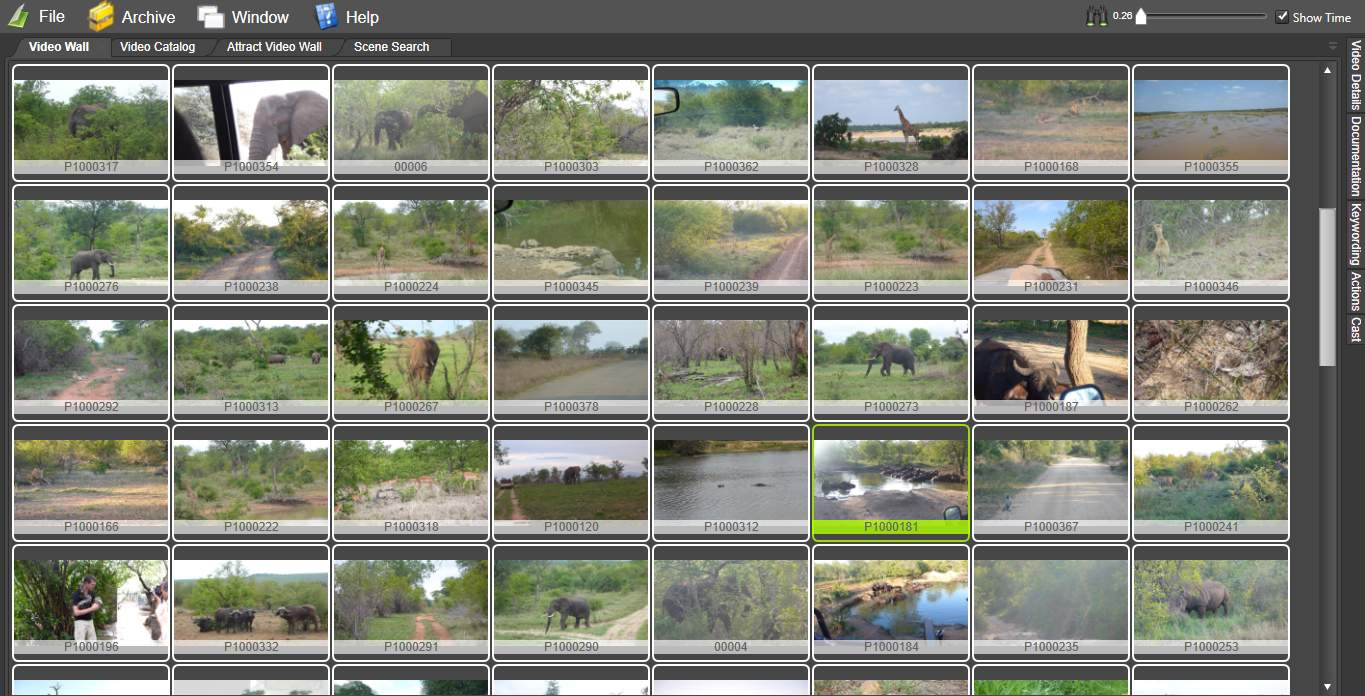Select video thumbnail P1000355
Viewport: 1365px width, 696px height.
1211,123
